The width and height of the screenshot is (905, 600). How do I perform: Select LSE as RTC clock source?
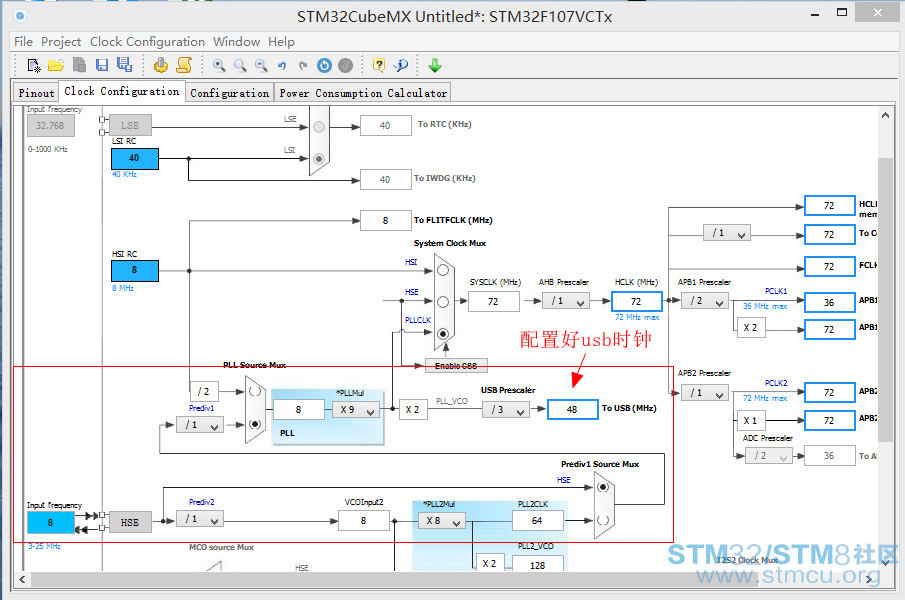click(319, 127)
